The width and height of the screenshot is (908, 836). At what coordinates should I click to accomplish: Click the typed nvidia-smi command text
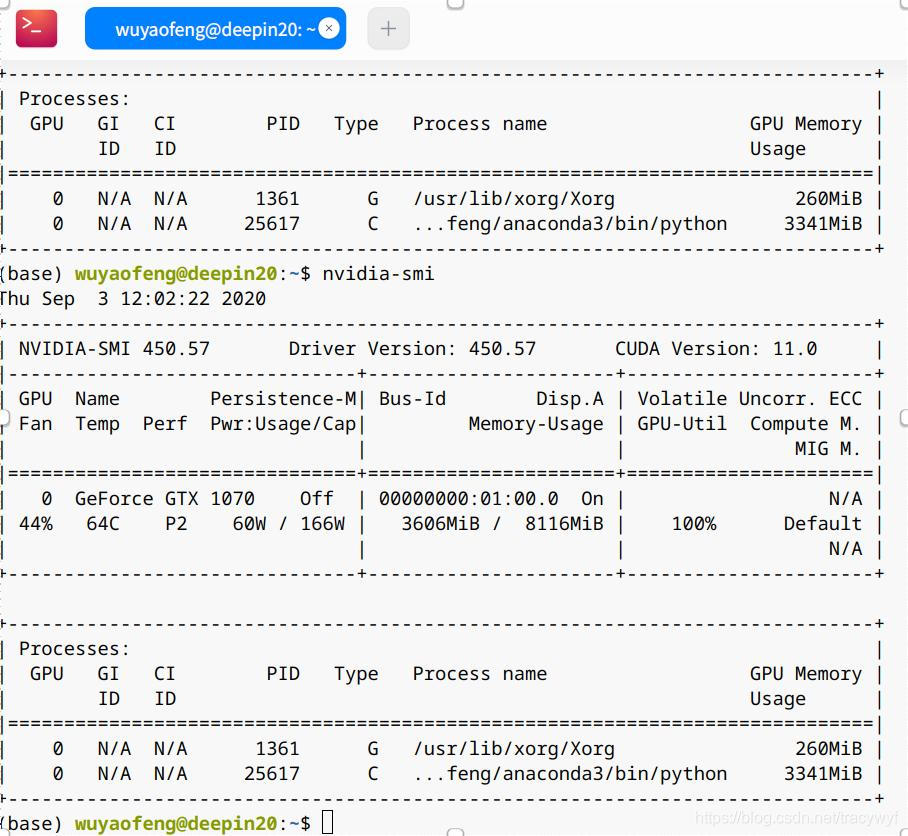pyautogui.click(x=378, y=273)
